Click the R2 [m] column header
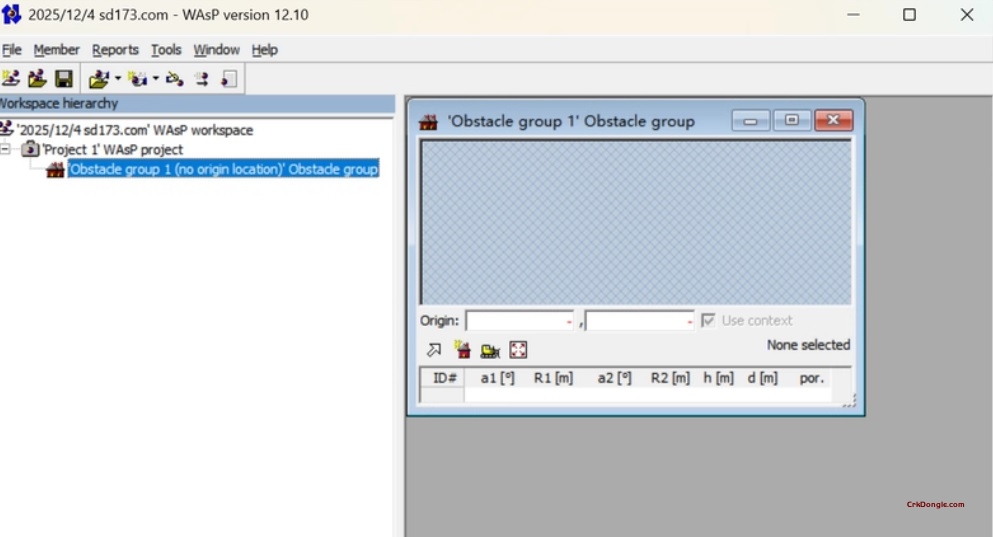 click(x=670, y=378)
